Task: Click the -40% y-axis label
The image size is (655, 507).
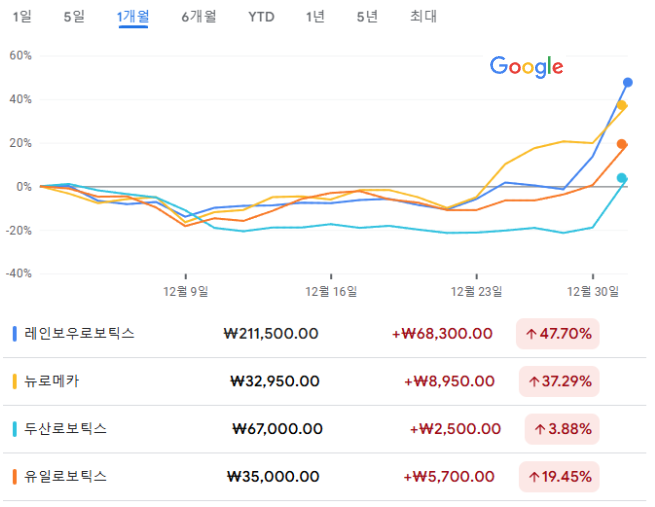Action: pyautogui.click(x=18, y=274)
